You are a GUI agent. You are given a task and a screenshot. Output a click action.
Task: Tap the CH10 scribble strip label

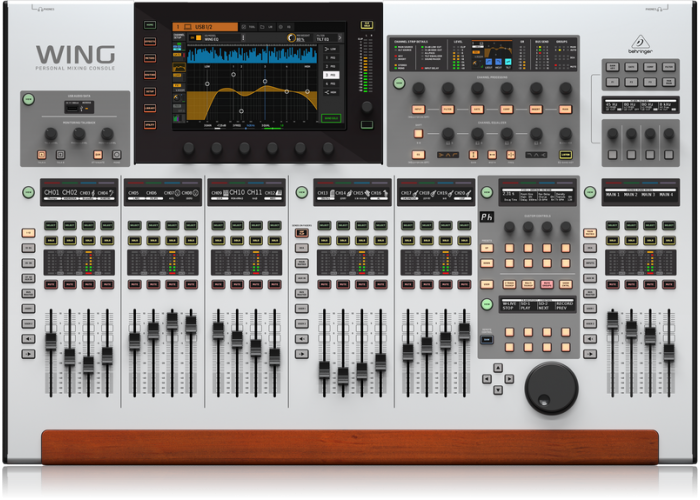coord(237,192)
